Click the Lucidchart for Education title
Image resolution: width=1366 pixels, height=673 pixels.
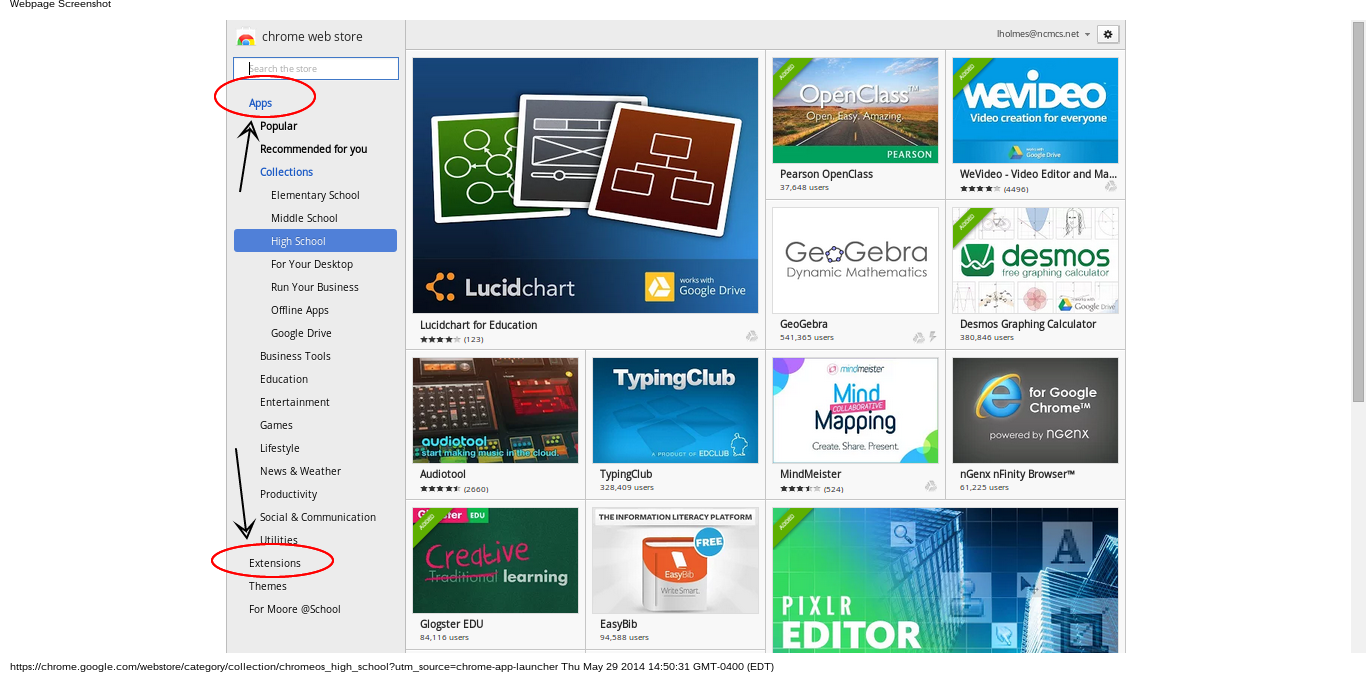[x=478, y=325]
